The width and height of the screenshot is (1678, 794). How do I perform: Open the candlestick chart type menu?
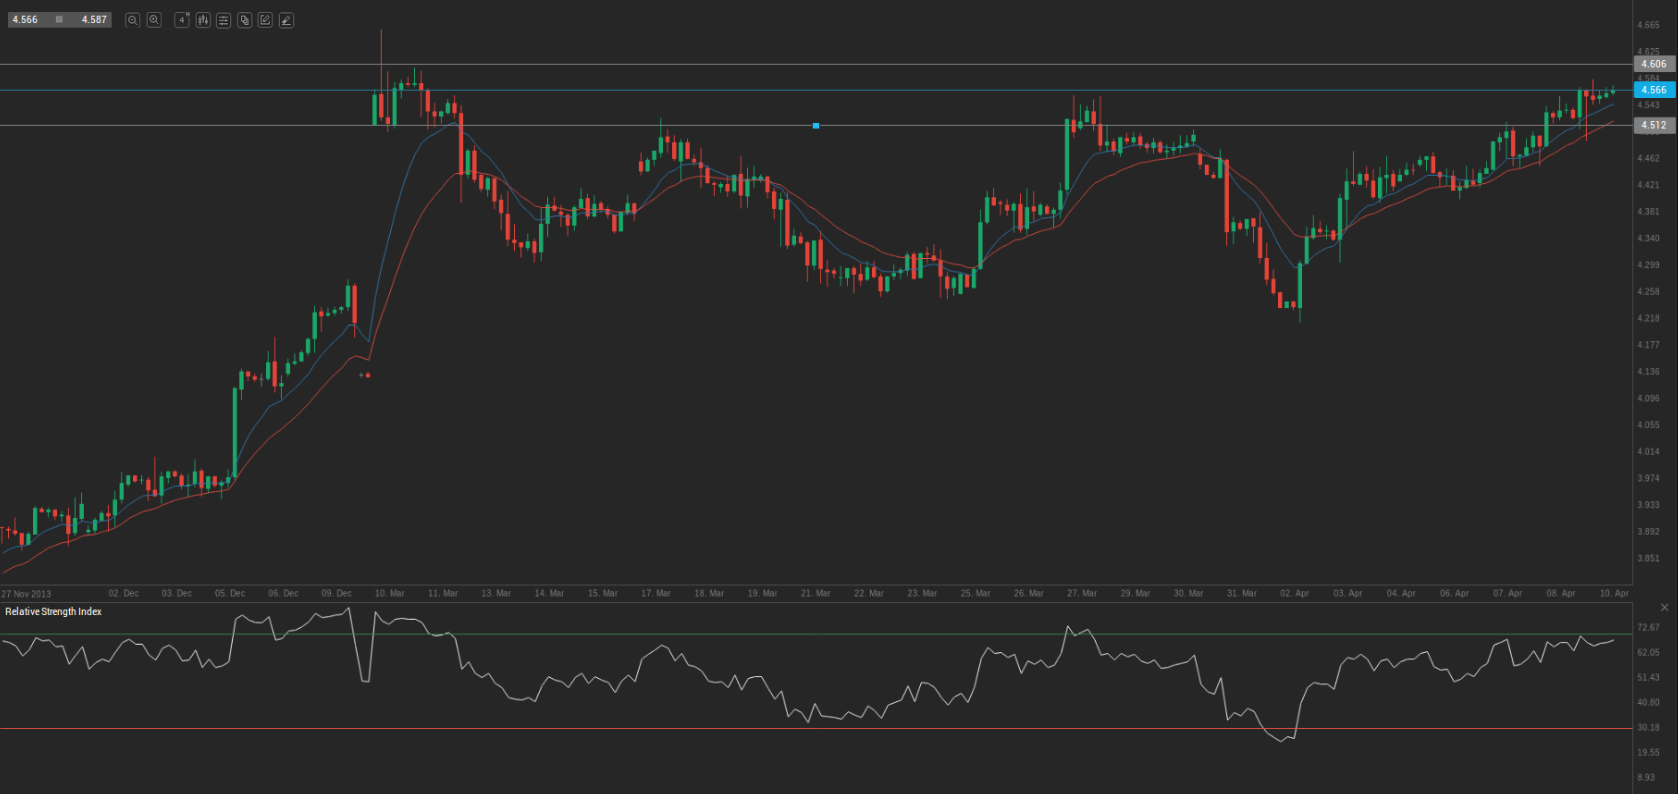203,20
